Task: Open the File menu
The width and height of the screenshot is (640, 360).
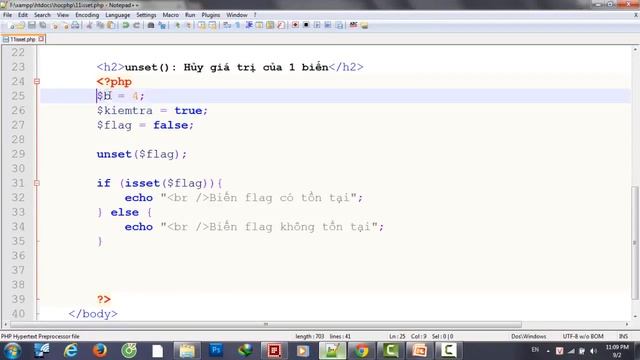Action: pos(7,15)
